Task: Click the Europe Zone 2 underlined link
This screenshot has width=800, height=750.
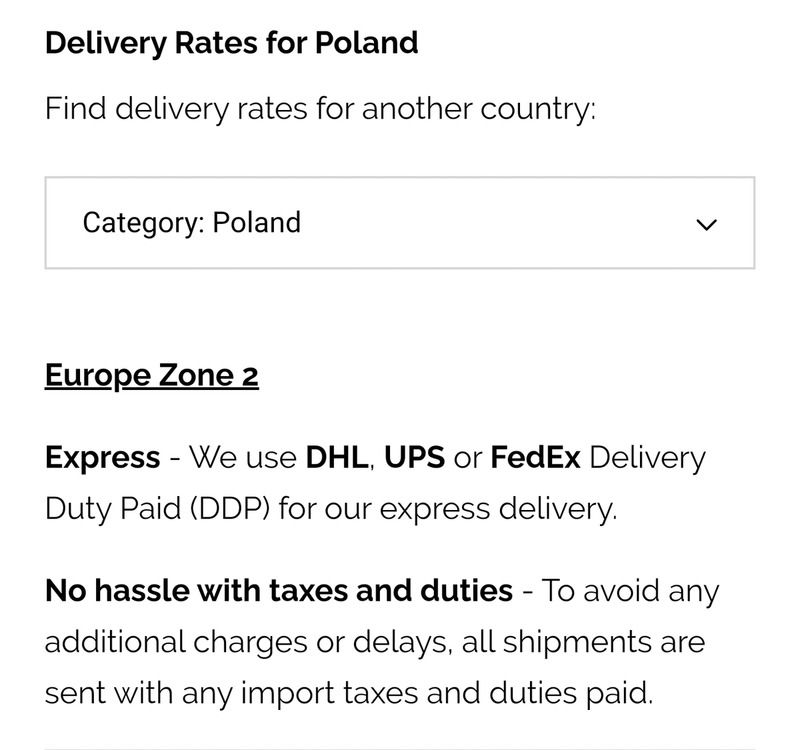Action: click(152, 376)
